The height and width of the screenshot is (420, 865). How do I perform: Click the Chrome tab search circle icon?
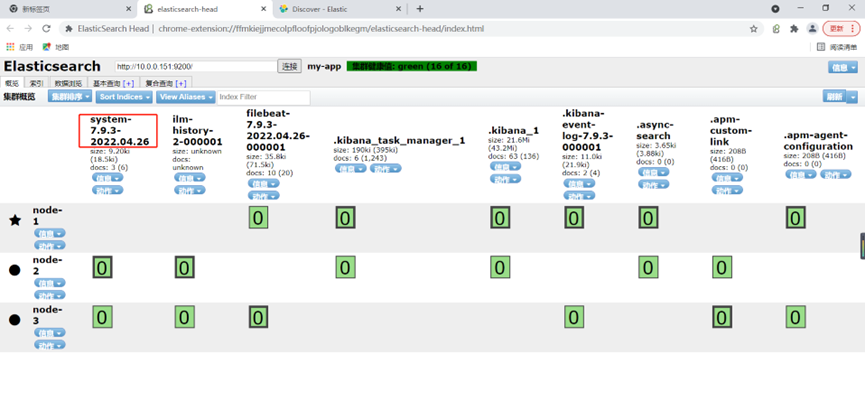pyautogui.click(x=775, y=9)
